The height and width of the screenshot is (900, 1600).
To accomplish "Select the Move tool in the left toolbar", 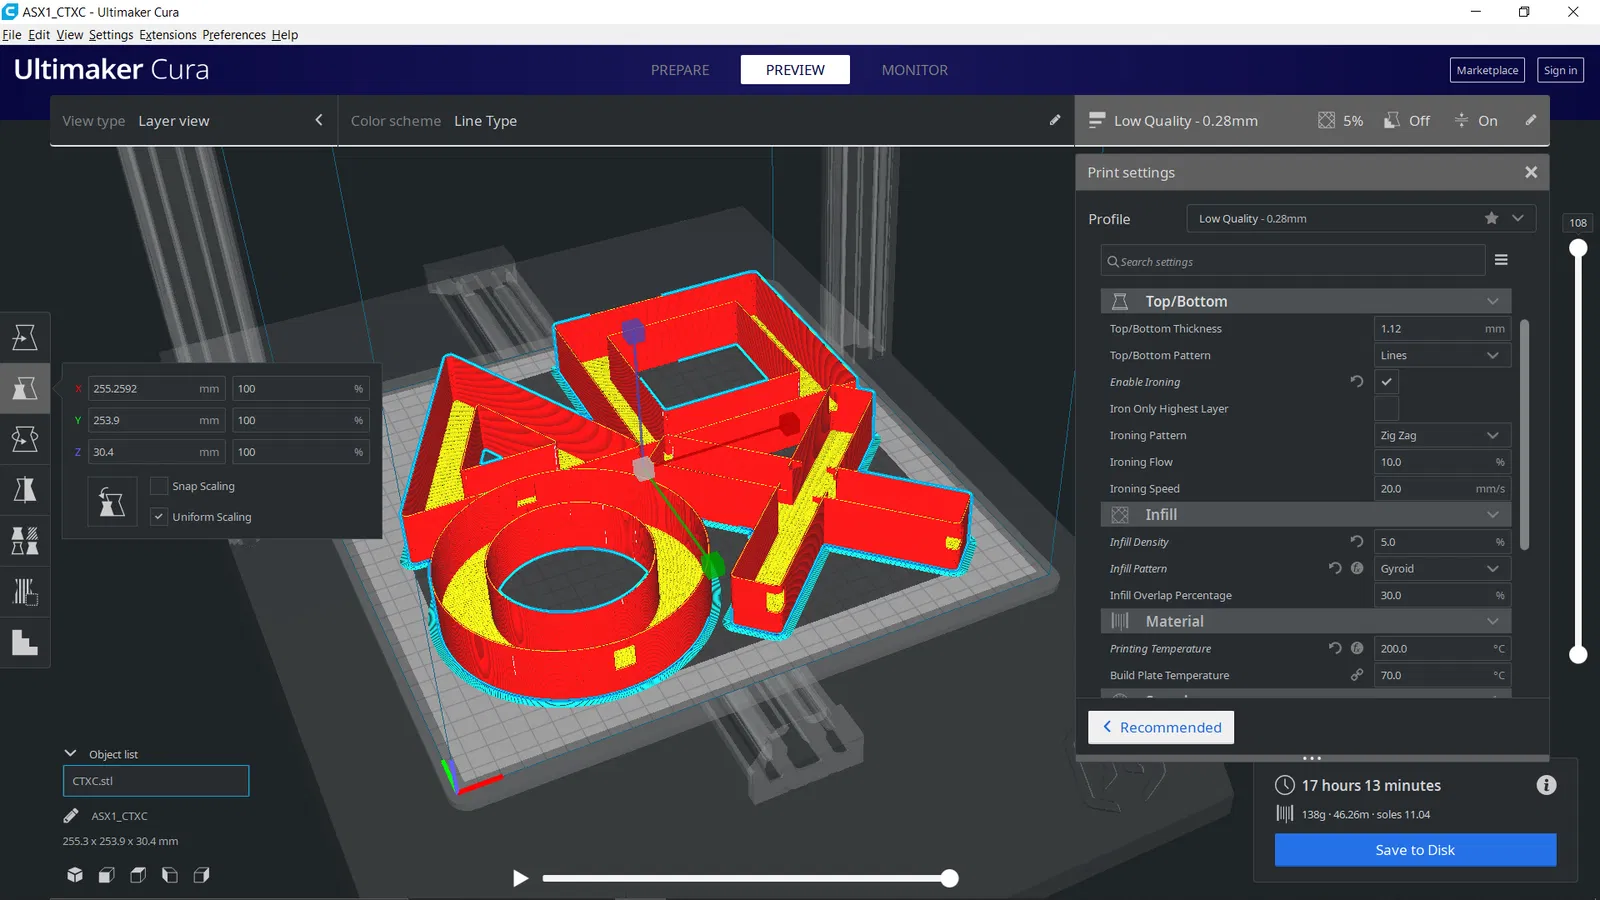I will pyautogui.click(x=25, y=337).
